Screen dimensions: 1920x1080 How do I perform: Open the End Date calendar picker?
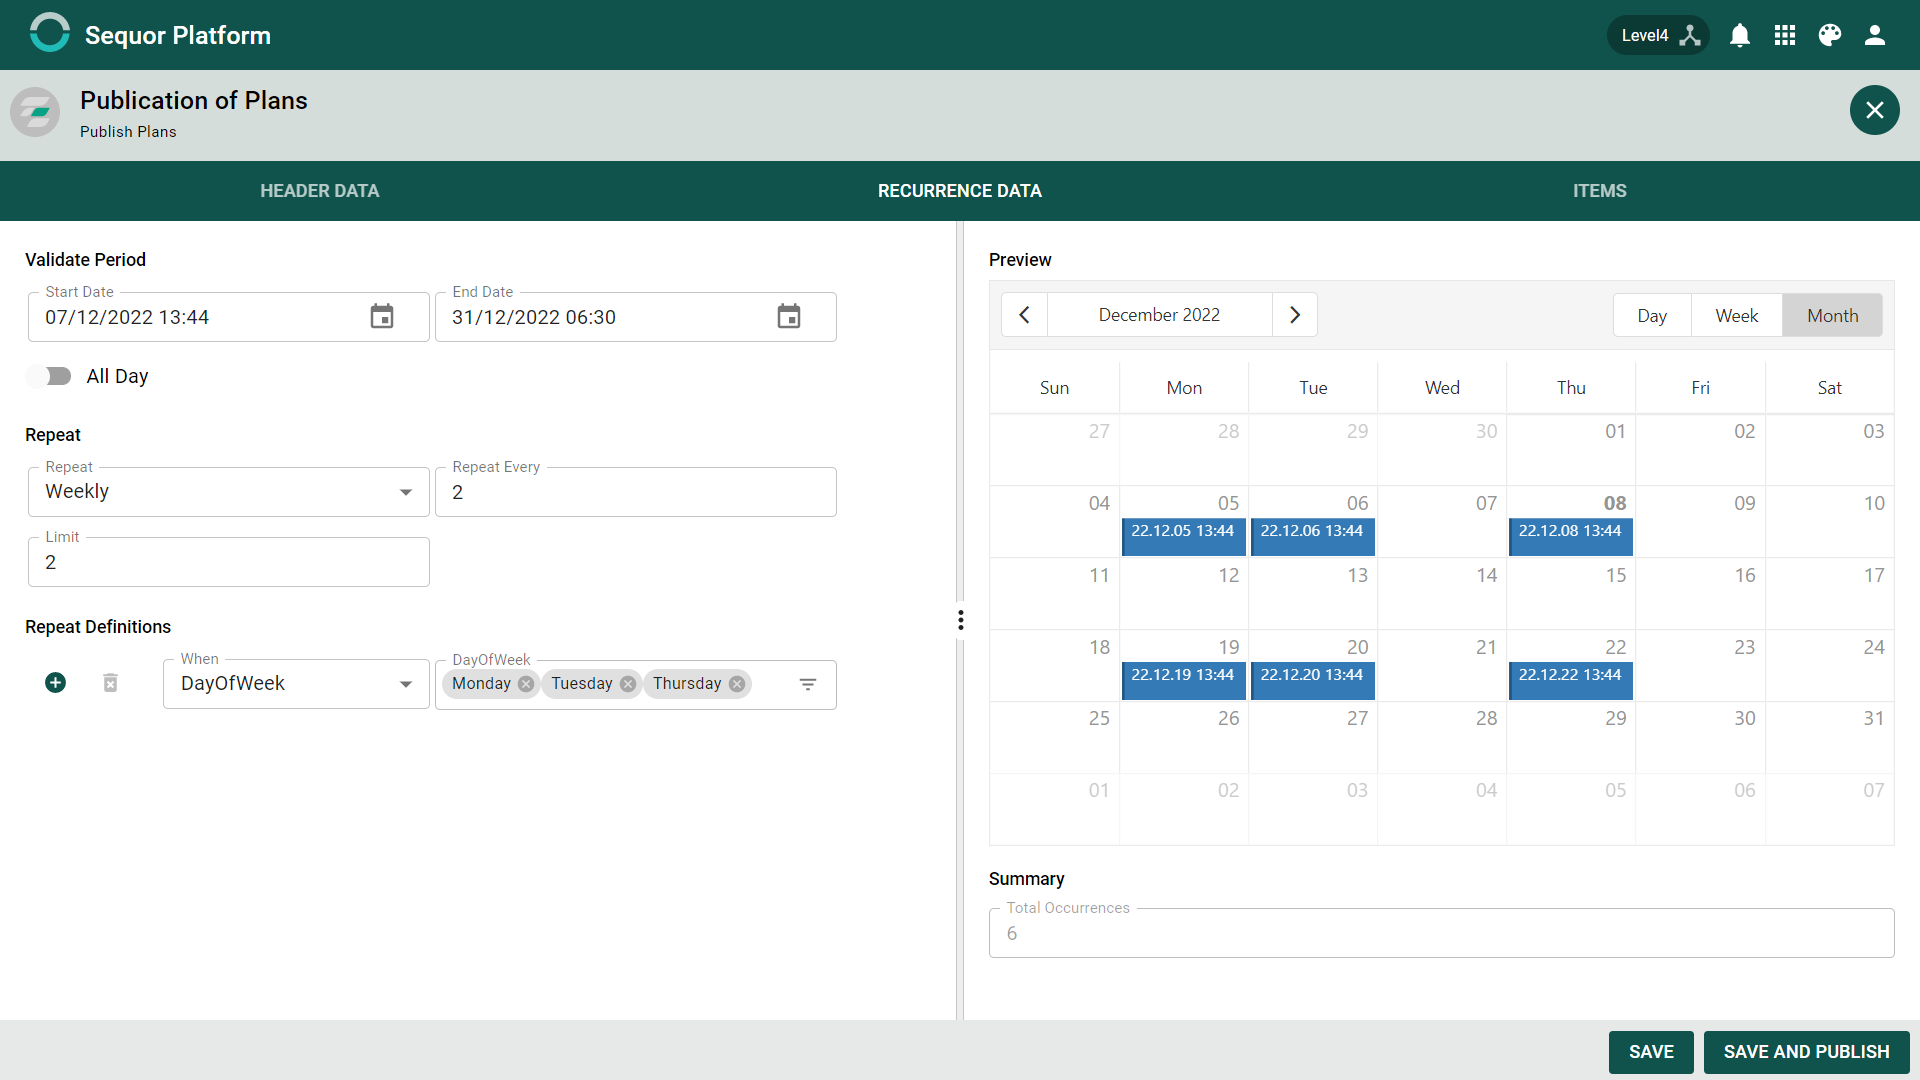pos(789,316)
